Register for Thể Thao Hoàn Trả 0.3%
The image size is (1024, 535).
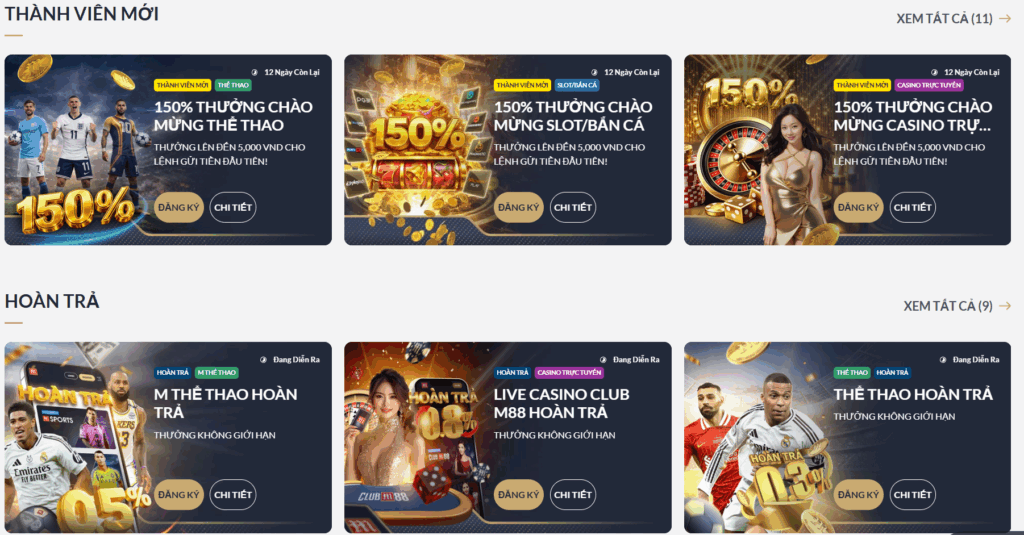point(858,495)
